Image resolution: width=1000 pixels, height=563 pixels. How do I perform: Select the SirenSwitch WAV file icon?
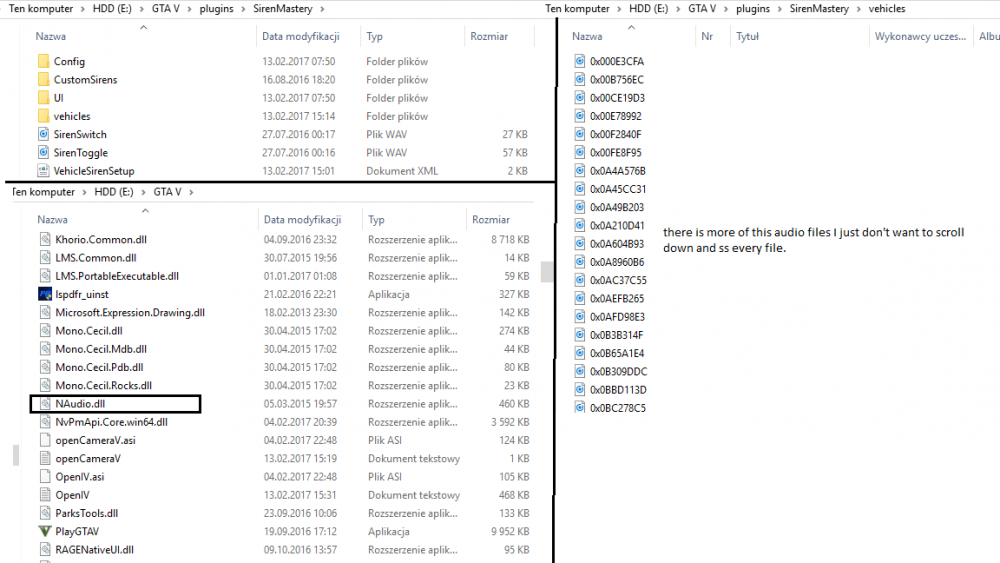[43, 135]
